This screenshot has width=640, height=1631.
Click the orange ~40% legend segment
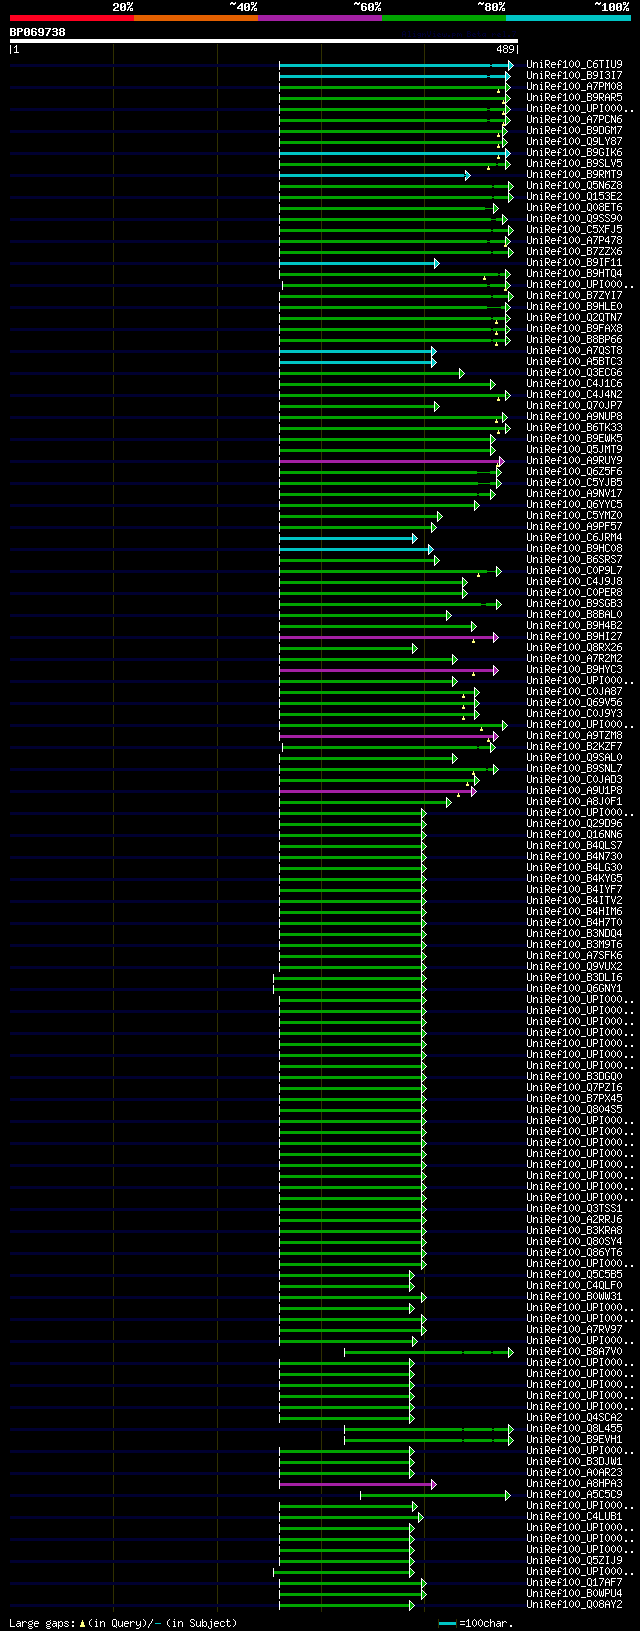(x=195, y=18)
